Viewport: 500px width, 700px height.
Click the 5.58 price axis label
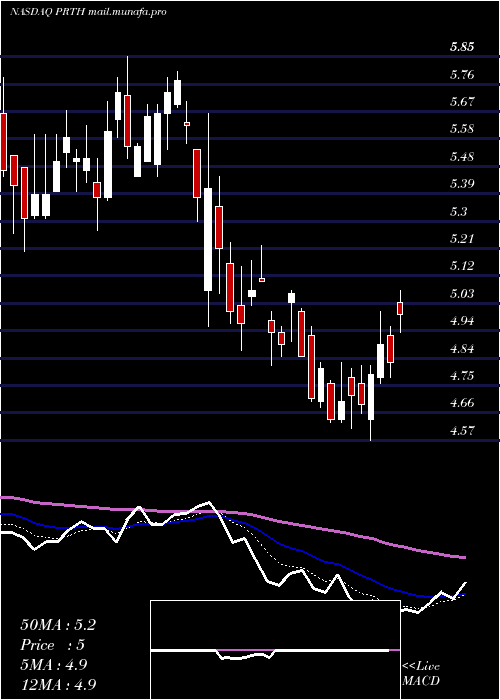coord(462,129)
